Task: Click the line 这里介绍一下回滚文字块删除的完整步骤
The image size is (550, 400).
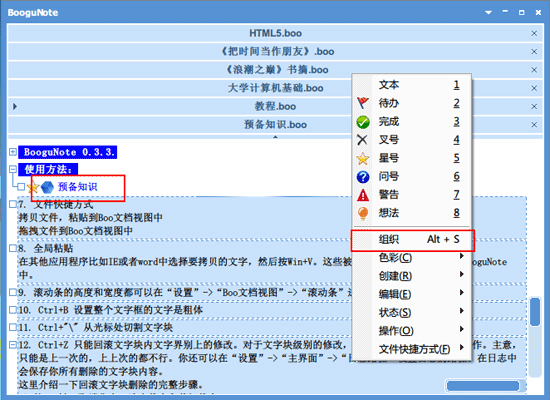Action: pos(110,385)
